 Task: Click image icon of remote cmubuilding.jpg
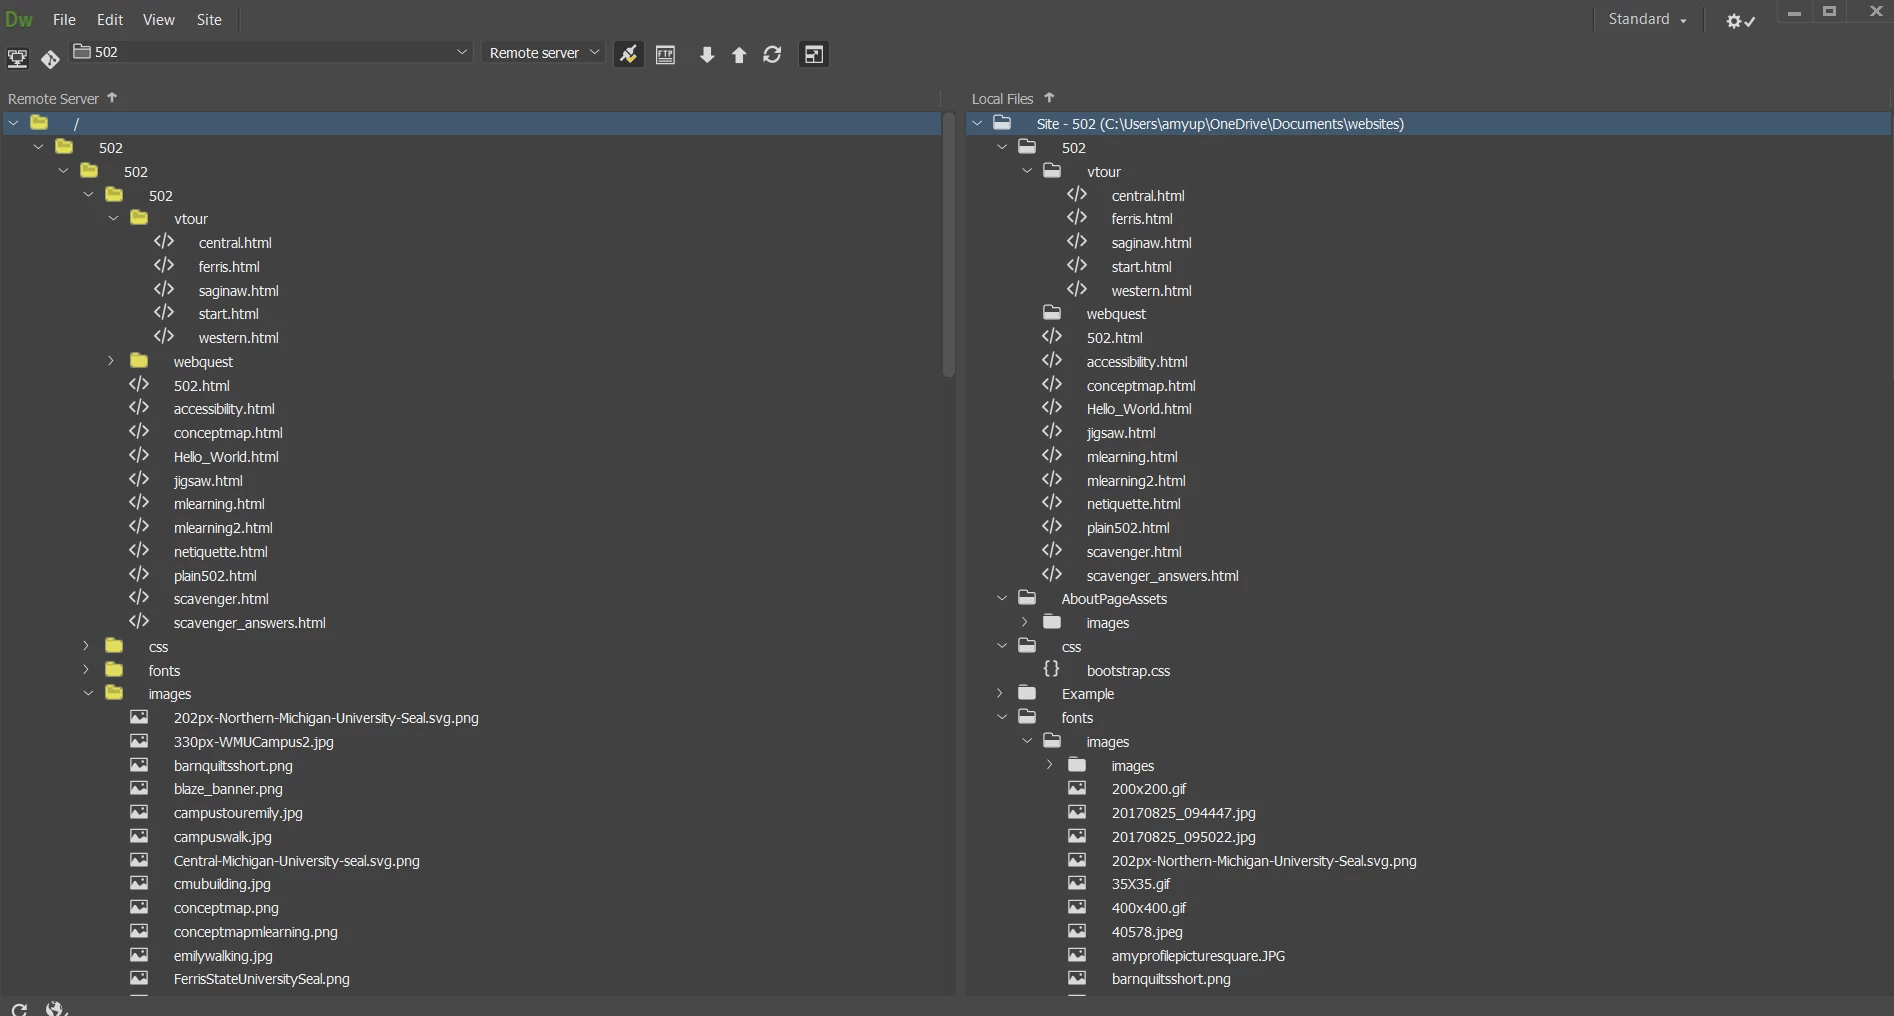(x=139, y=883)
